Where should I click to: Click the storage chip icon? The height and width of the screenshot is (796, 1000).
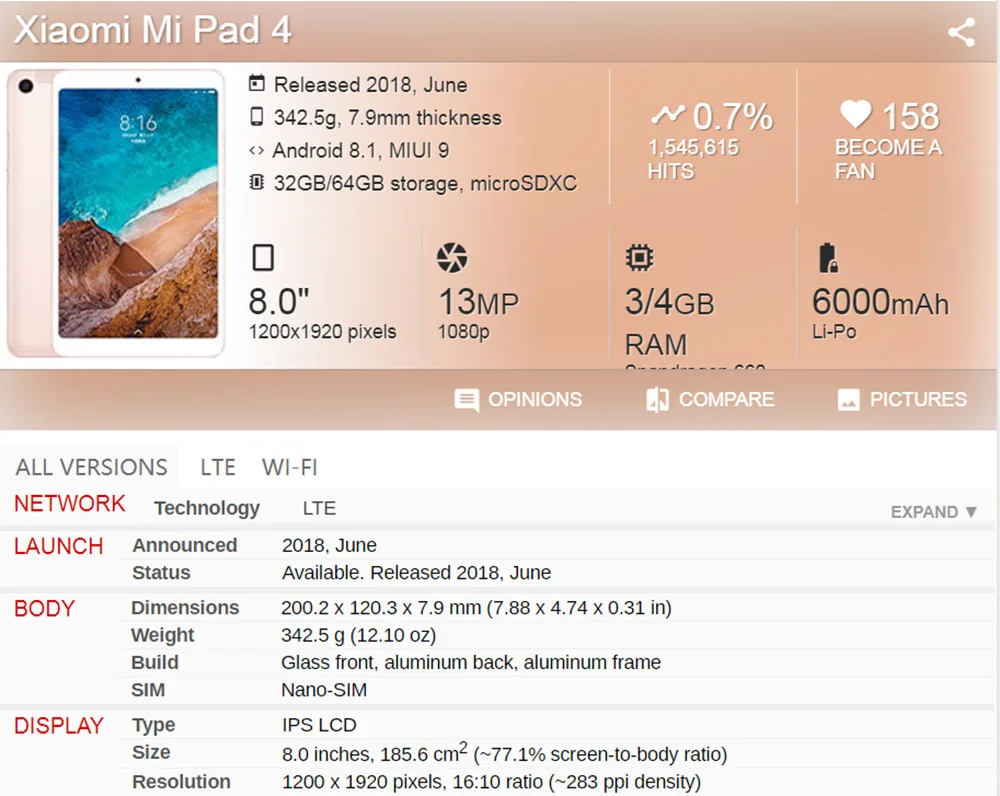coord(256,182)
